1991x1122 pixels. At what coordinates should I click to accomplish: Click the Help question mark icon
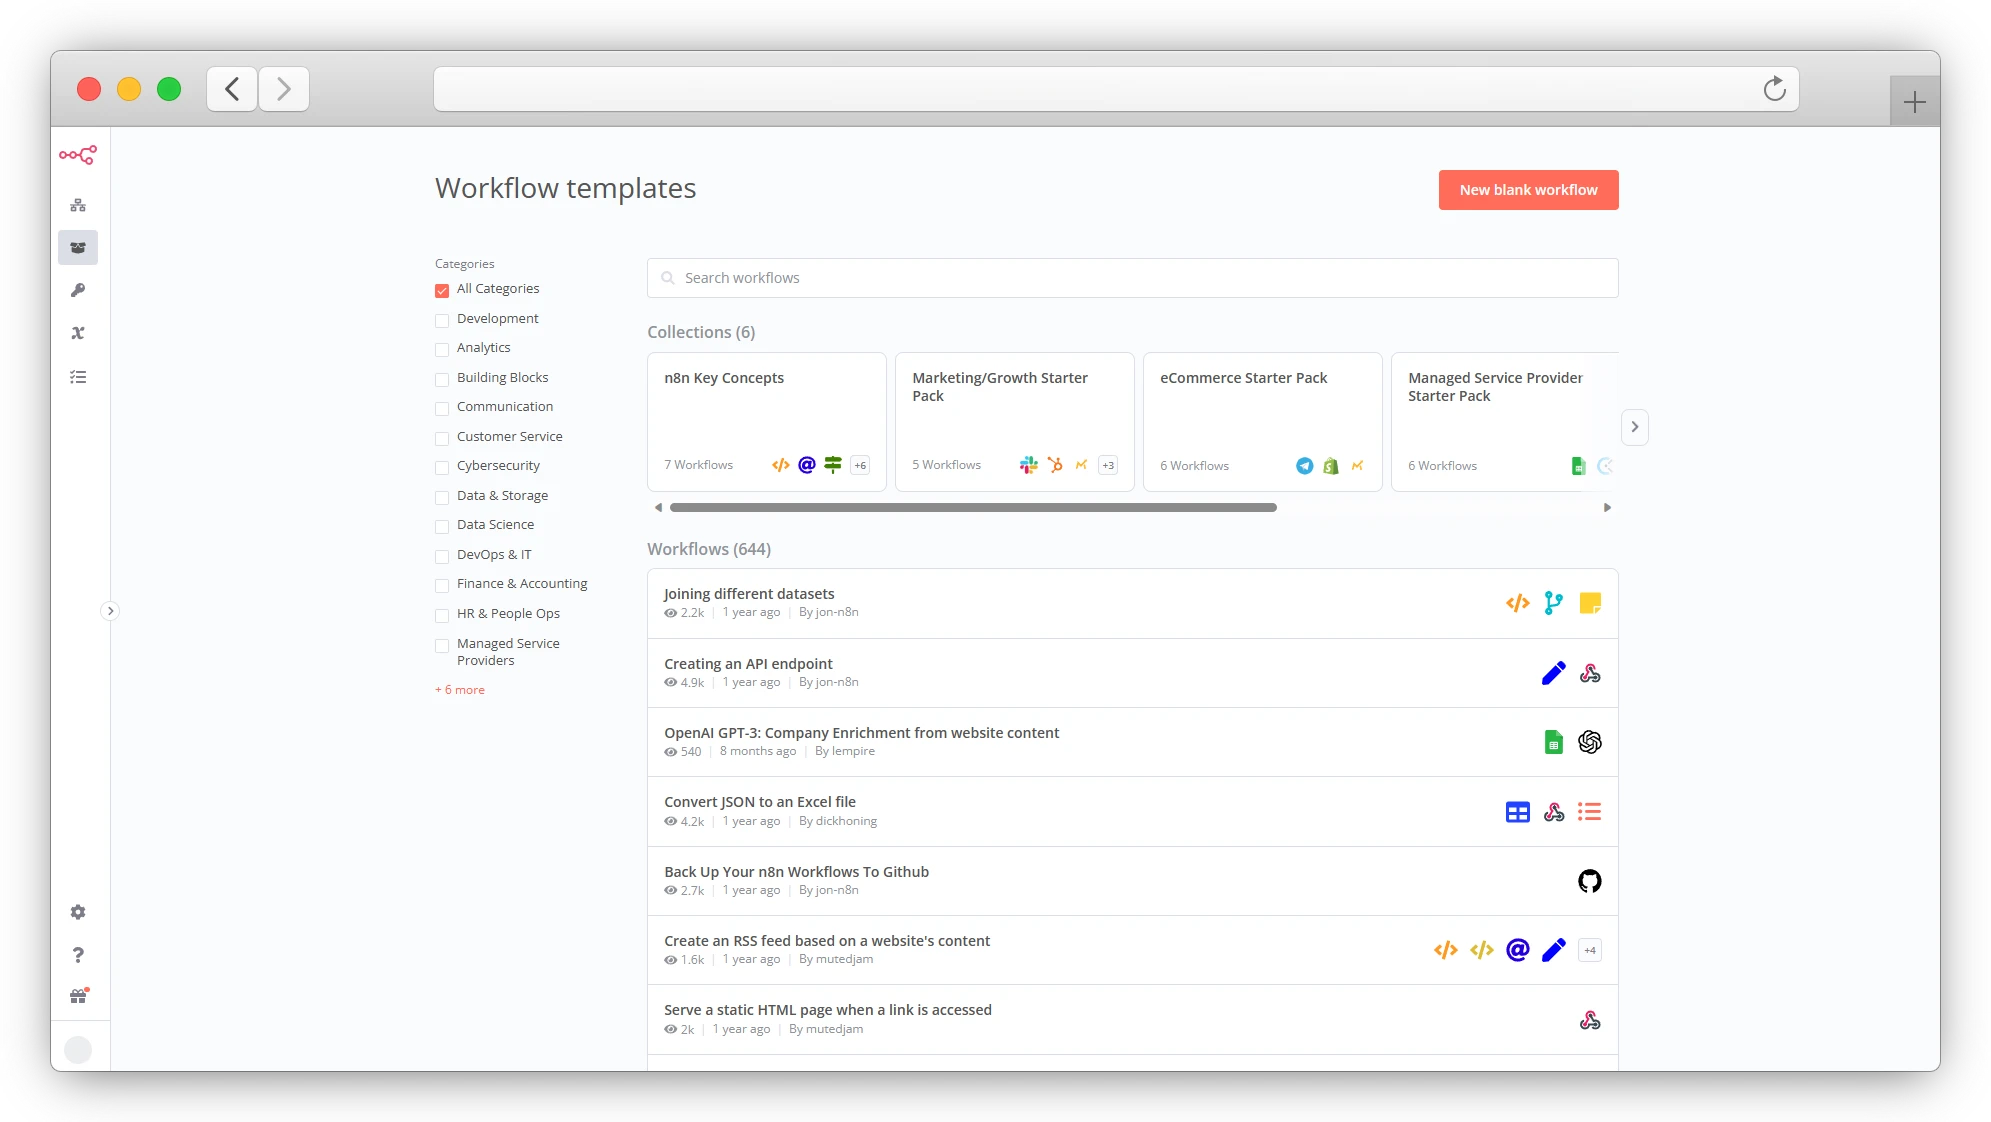[x=78, y=955]
